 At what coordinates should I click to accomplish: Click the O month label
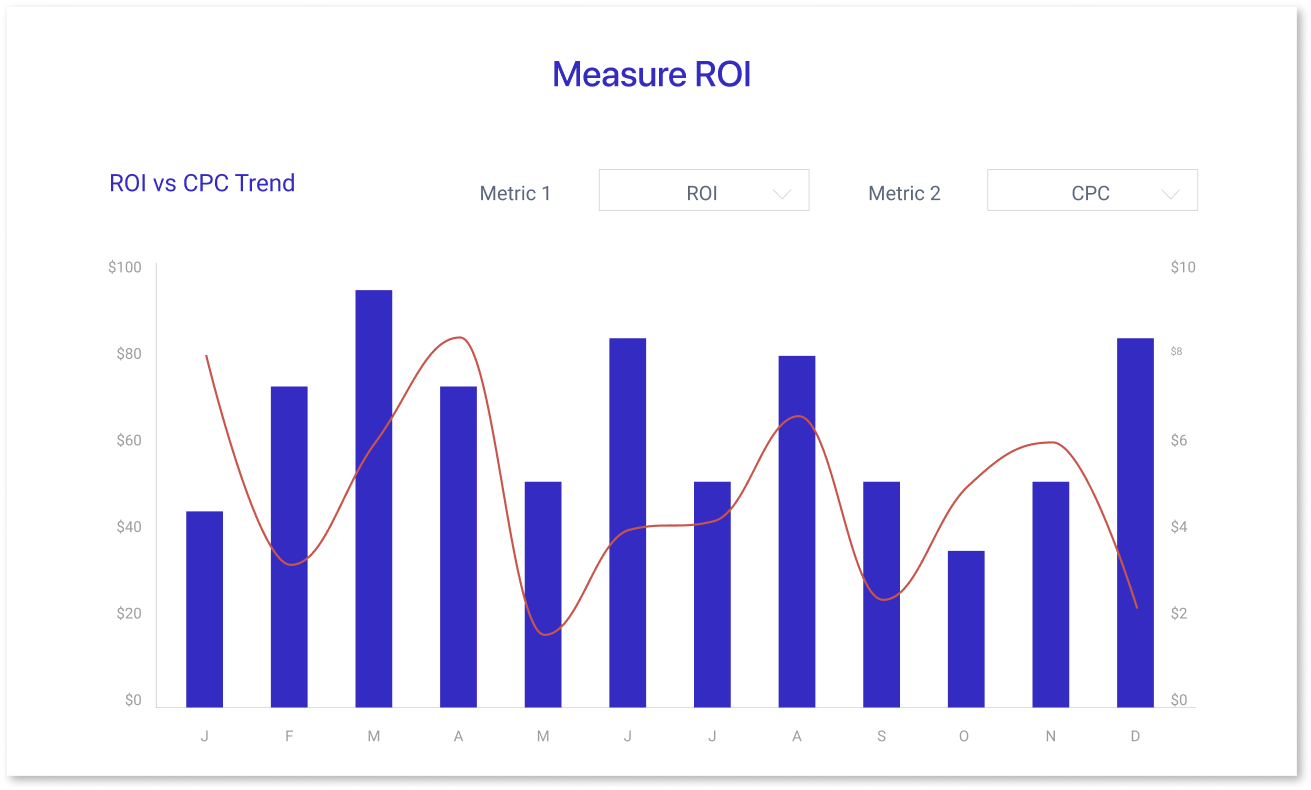click(x=964, y=736)
